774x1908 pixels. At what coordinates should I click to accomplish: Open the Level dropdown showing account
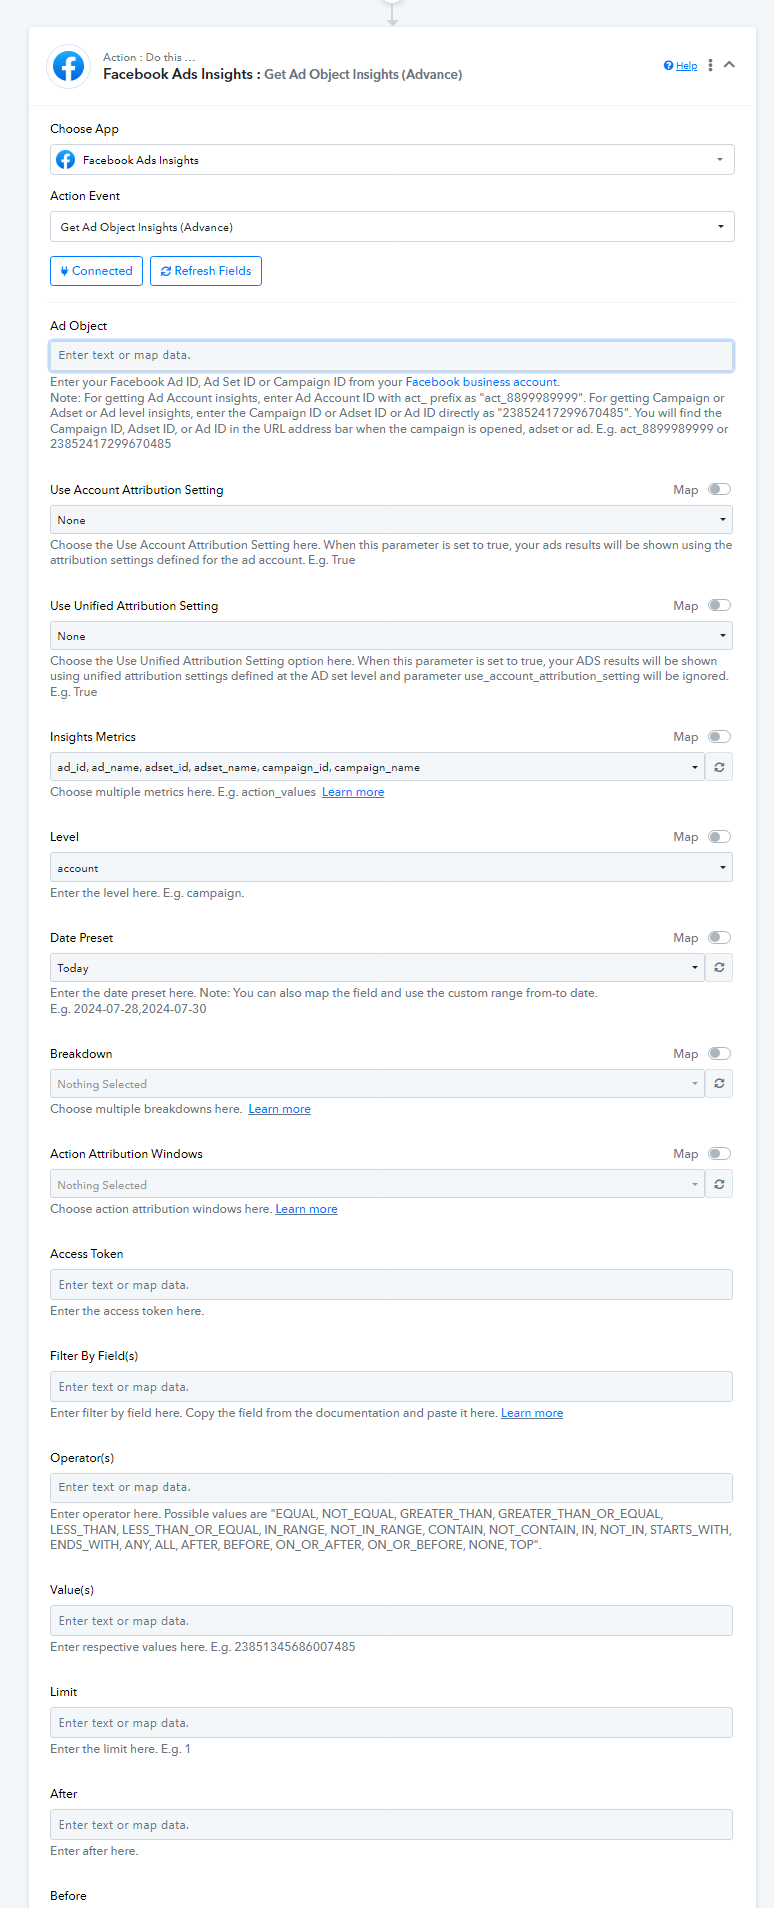coord(392,867)
